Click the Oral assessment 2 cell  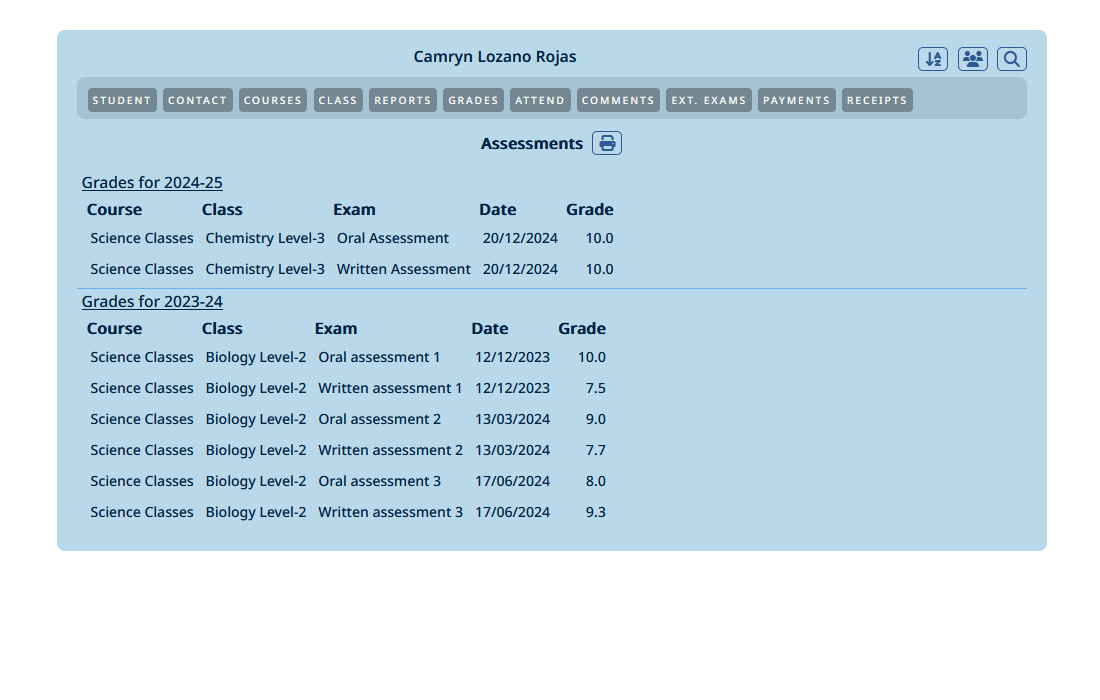380,419
